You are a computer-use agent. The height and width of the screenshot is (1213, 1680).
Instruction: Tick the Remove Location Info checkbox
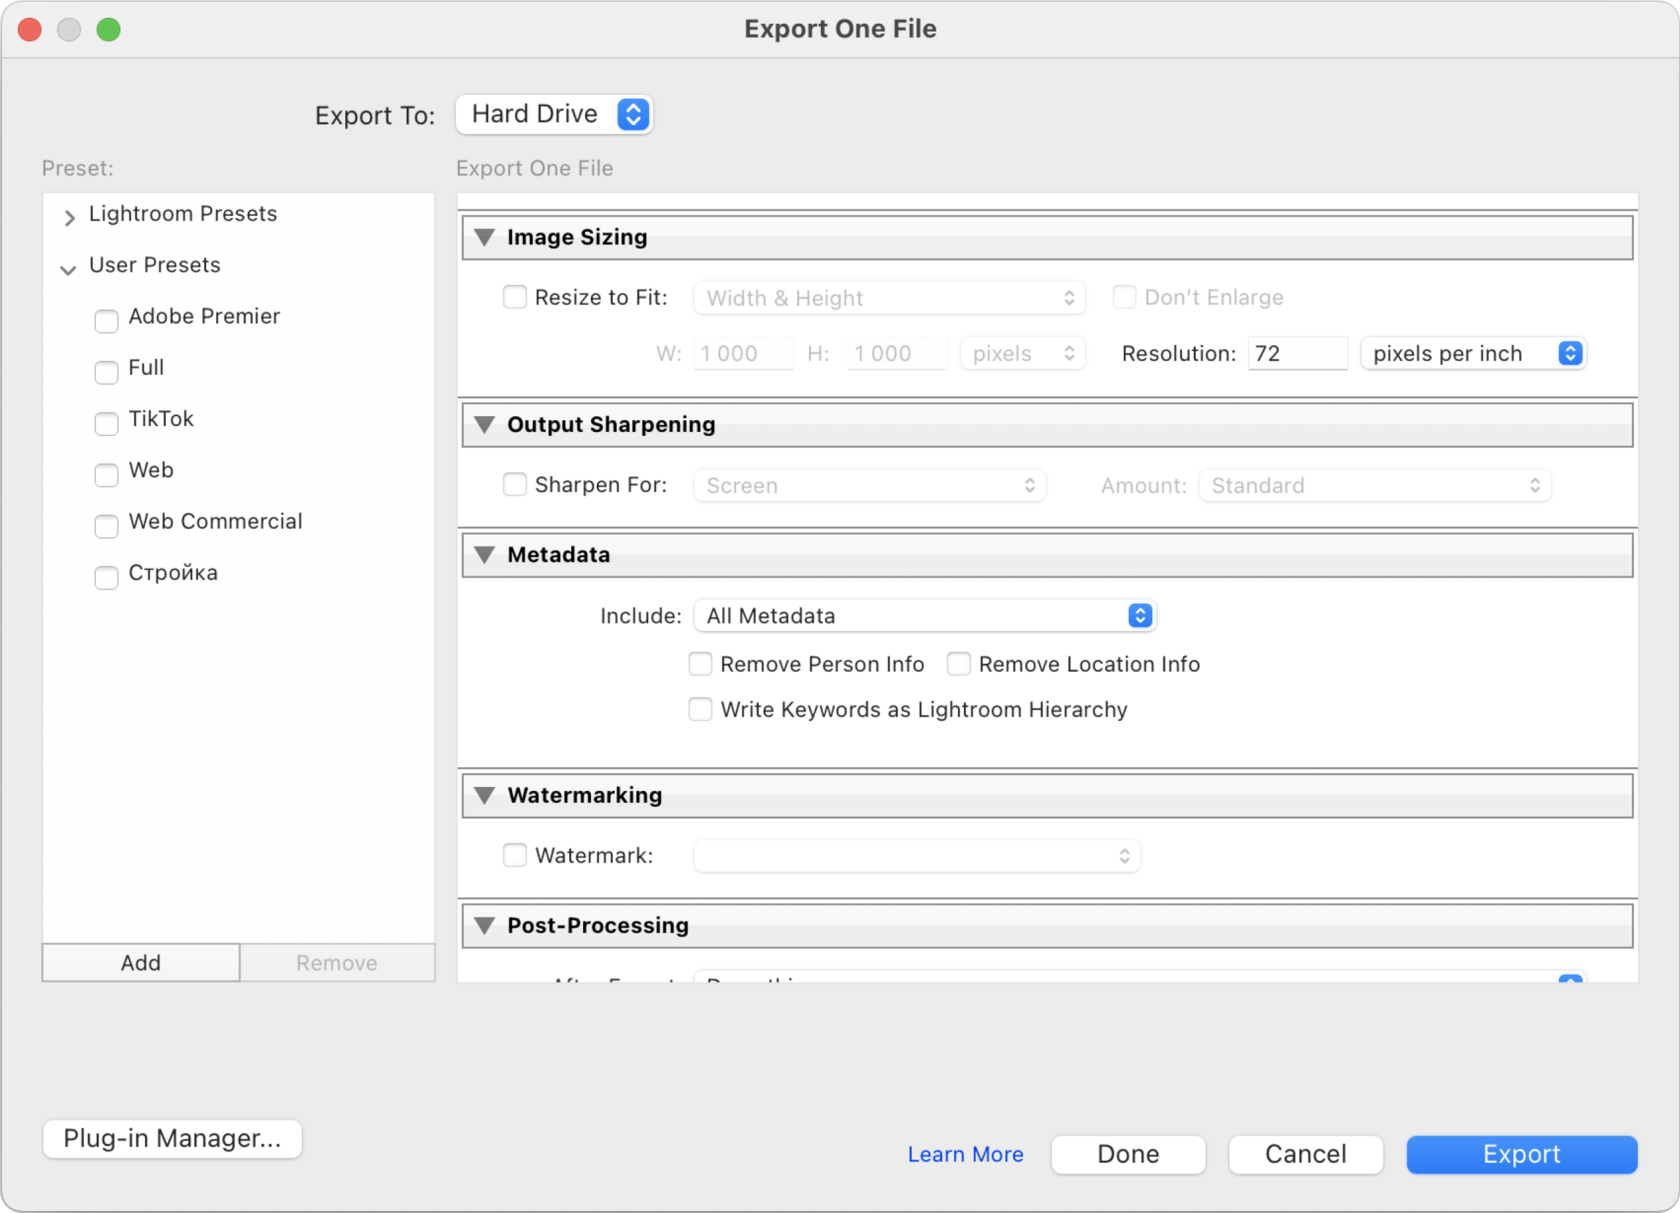click(959, 664)
